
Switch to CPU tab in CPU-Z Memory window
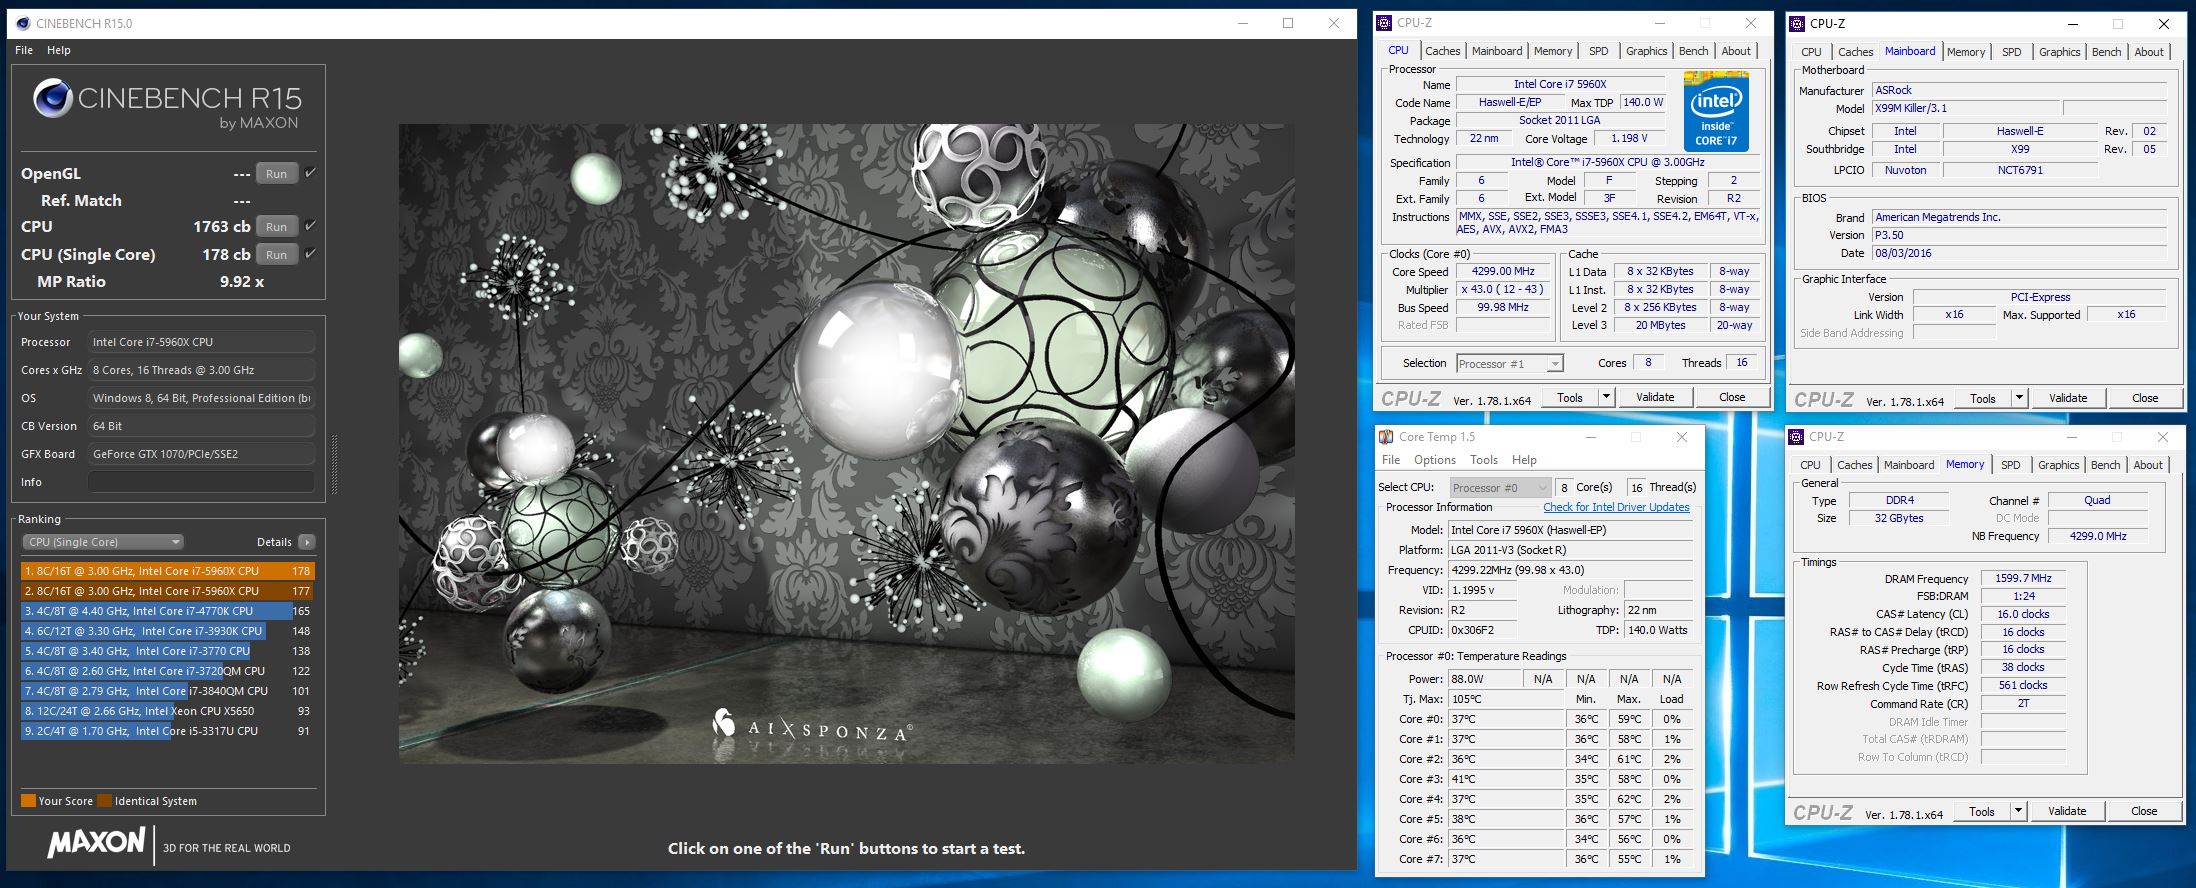coord(1810,465)
